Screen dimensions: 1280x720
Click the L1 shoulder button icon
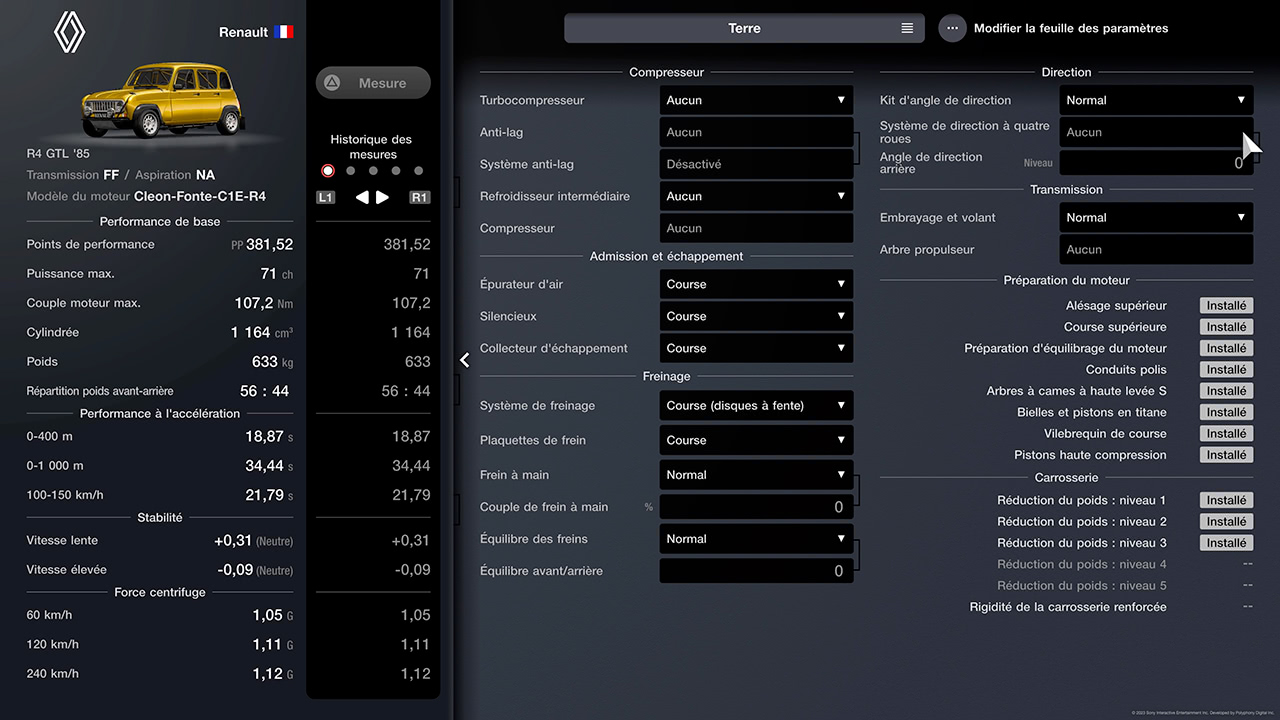tap(325, 197)
